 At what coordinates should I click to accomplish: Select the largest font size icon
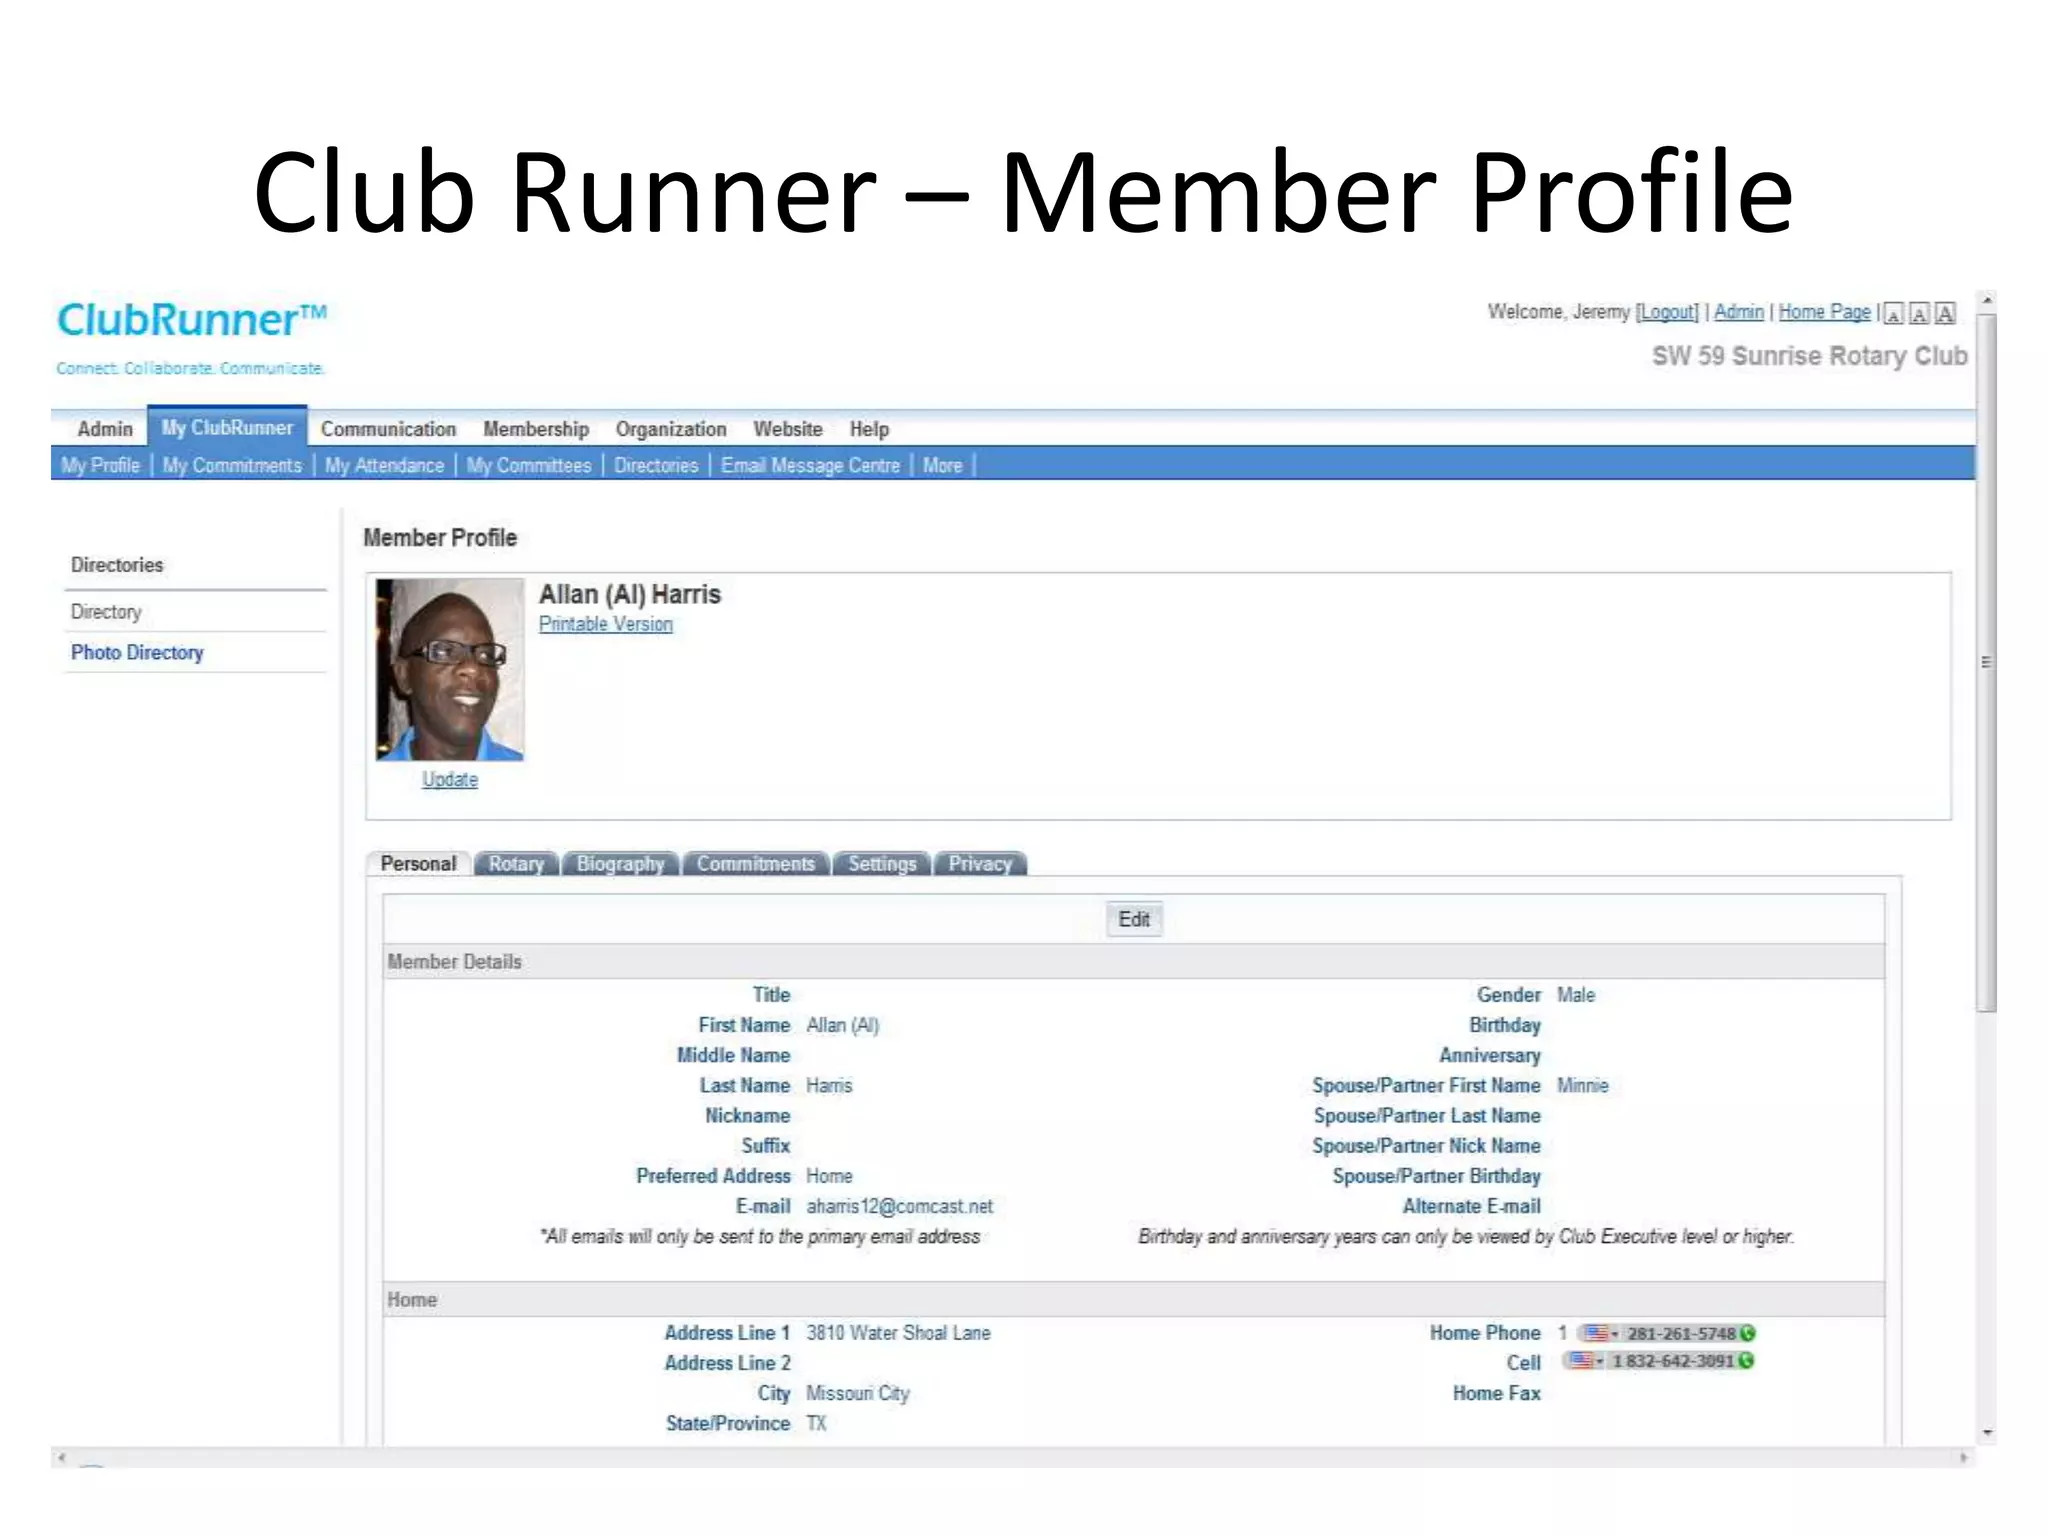pos(1945,314)
